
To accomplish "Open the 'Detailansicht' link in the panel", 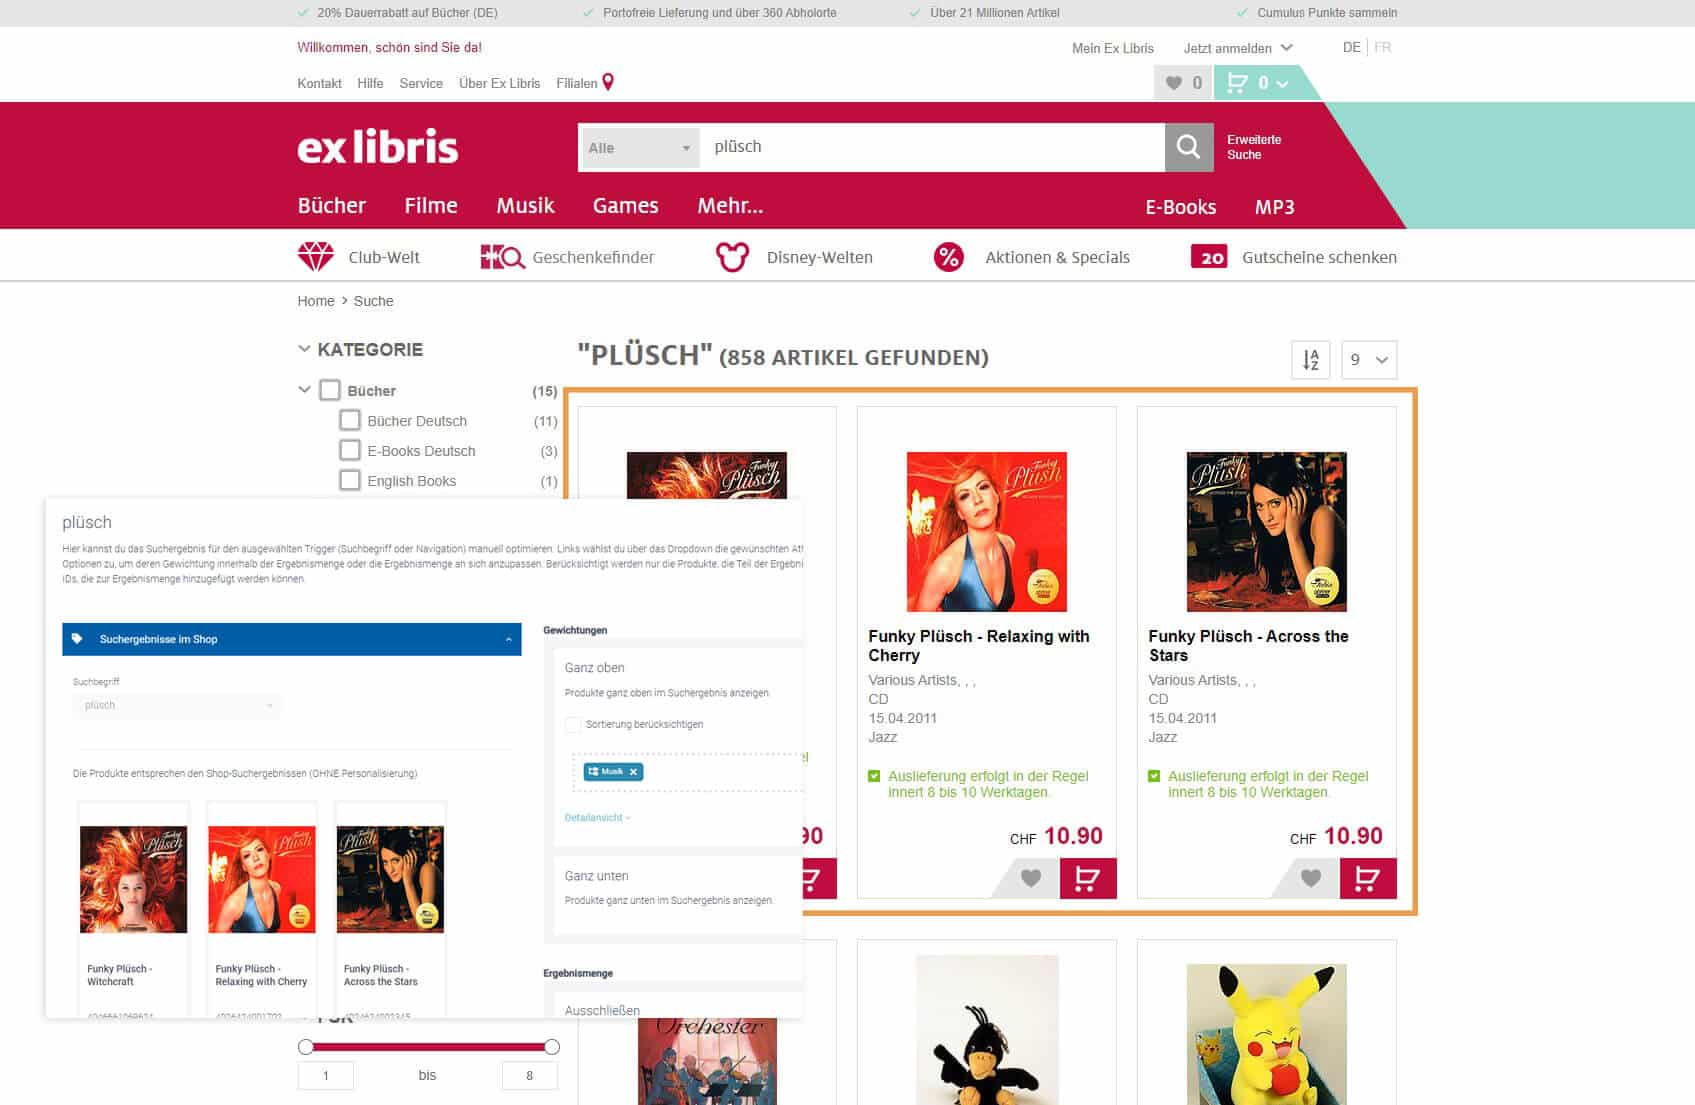I will (594, 817).
